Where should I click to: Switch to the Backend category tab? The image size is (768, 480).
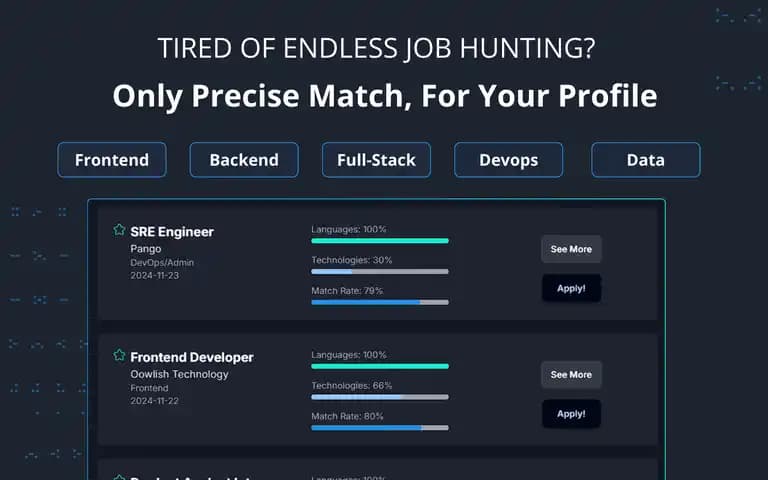coord(244,160)
